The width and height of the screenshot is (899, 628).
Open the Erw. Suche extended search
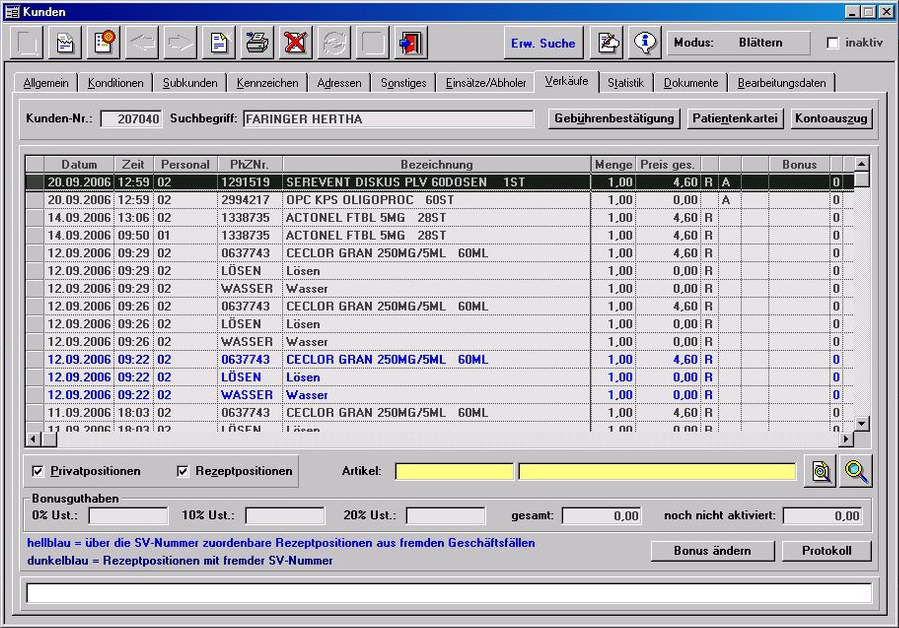click(x=543, y=43)
